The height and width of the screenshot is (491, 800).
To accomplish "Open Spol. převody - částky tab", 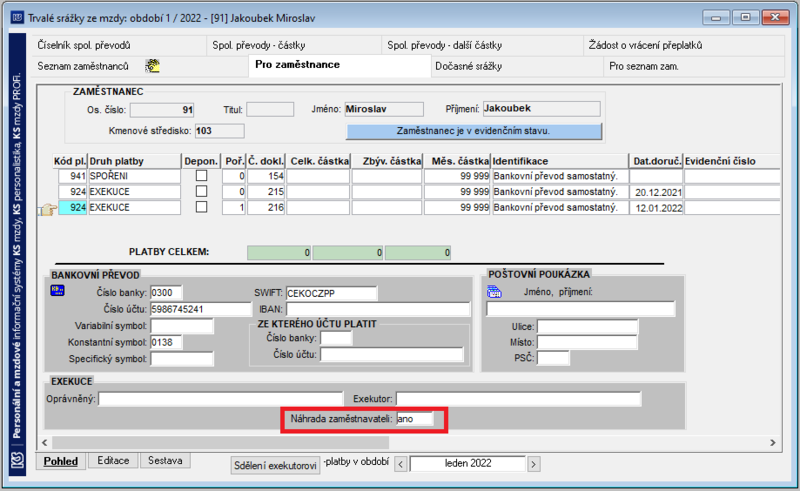I will point(294,45).
